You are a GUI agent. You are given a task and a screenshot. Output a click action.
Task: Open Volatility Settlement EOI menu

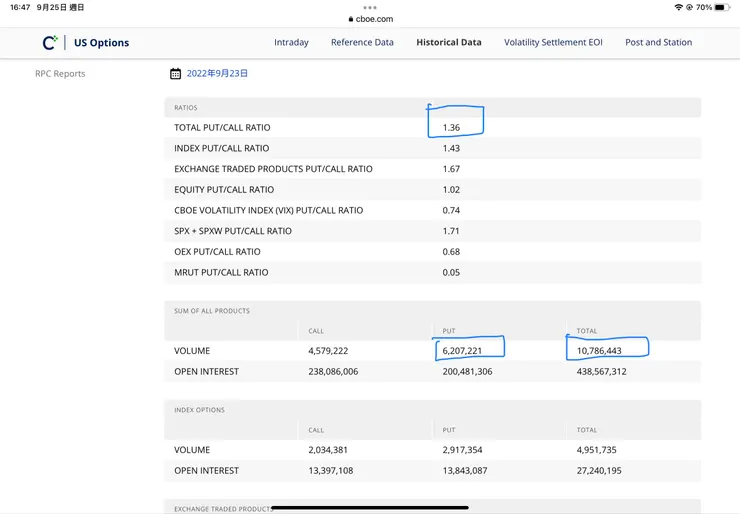click(553, 43)
